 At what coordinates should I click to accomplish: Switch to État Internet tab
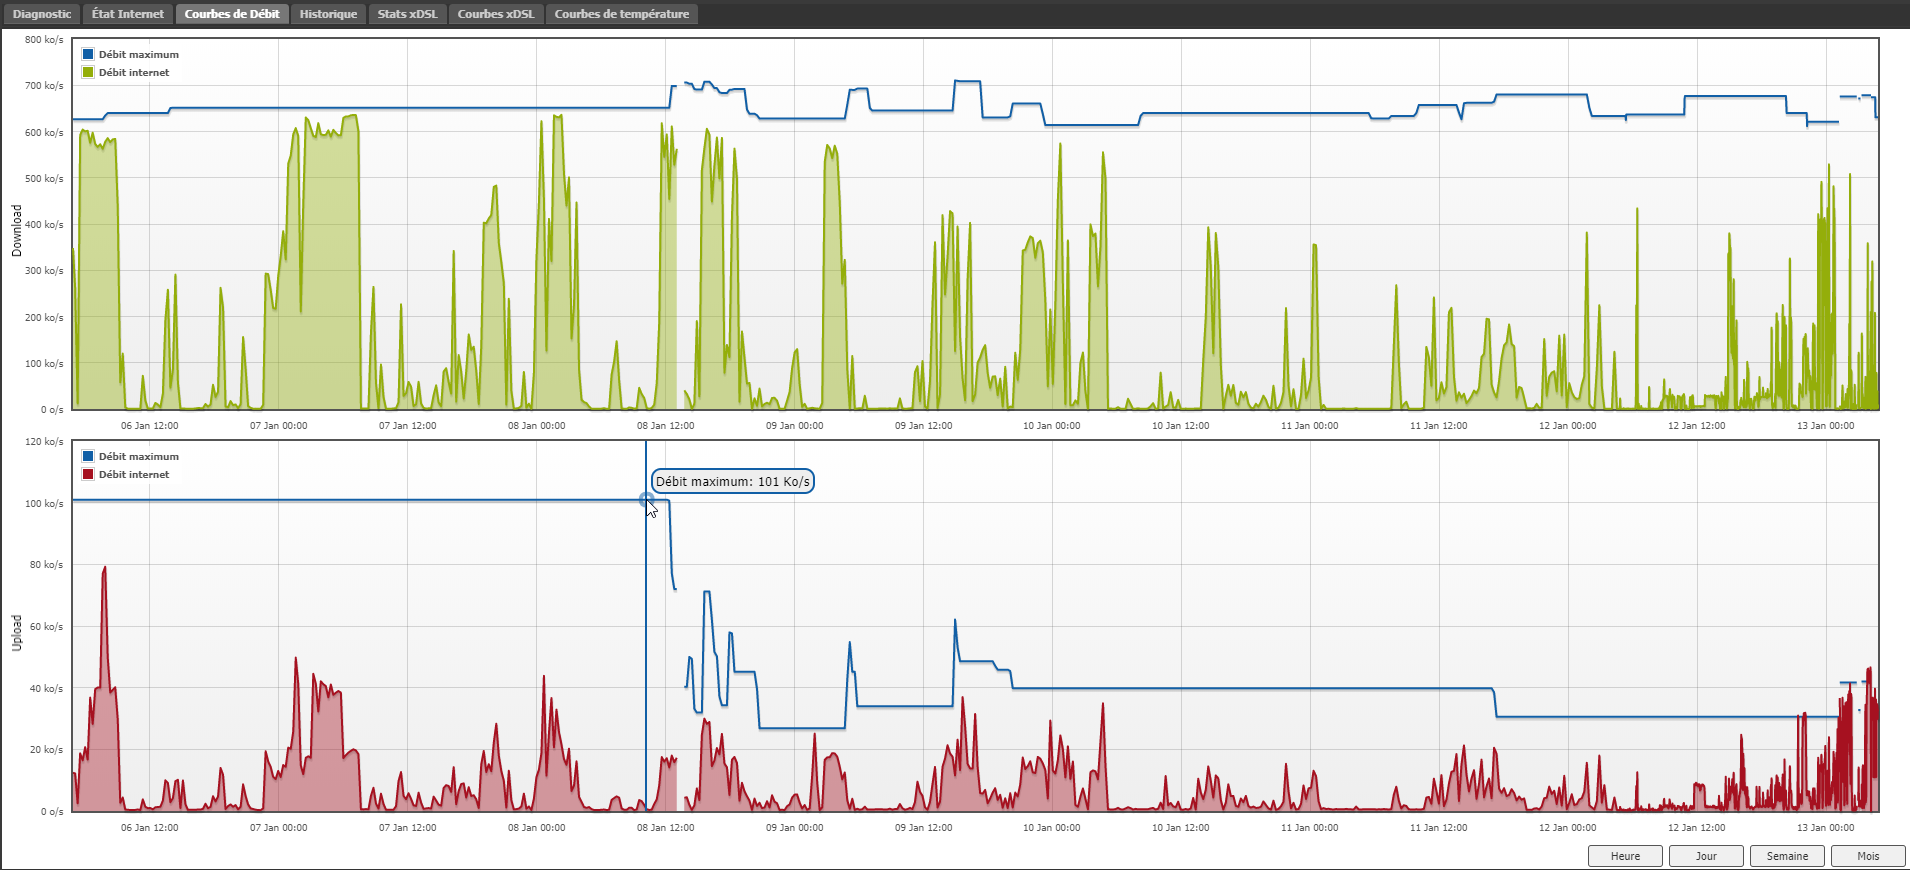pyautogui.click(x=127, y=14)
